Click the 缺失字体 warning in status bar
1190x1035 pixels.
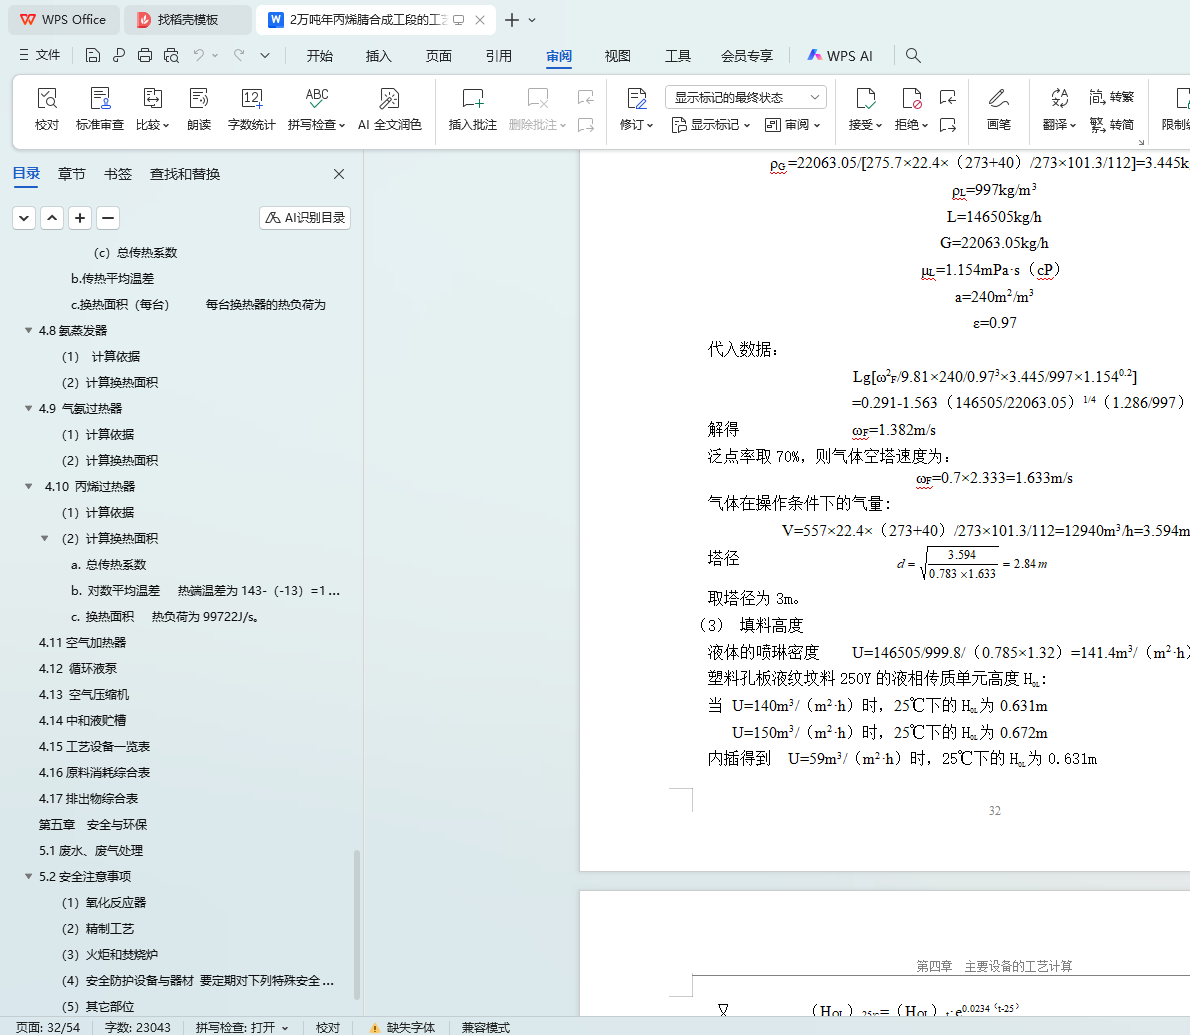point(402,1027)
